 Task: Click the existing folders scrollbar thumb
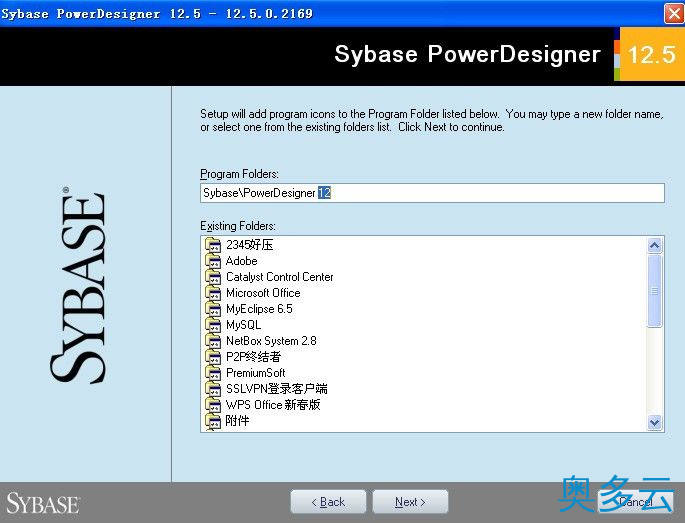click(654, 291)
